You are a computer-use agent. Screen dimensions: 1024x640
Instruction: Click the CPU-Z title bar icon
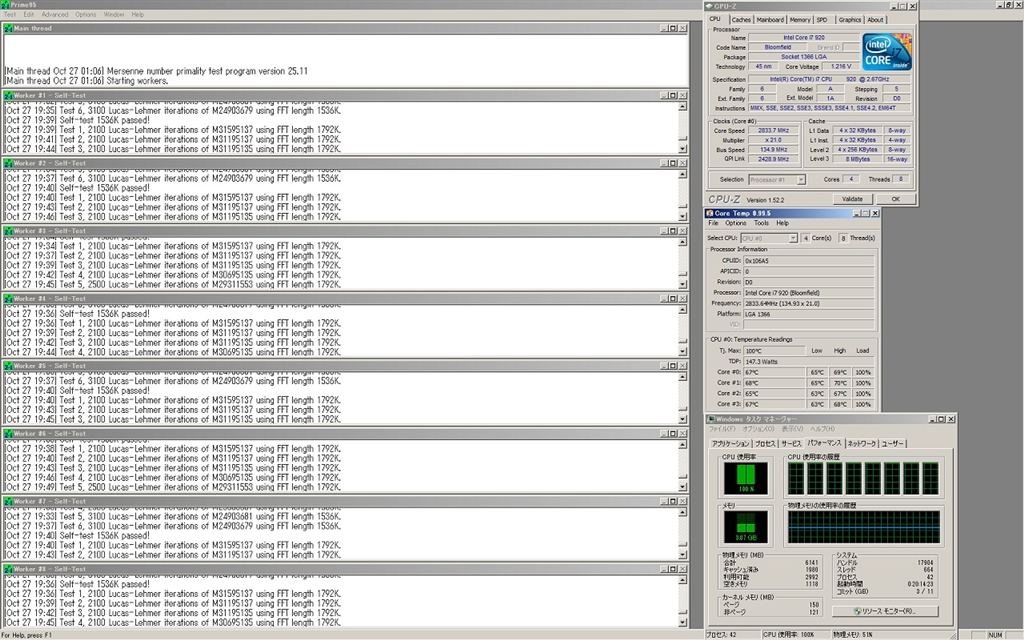(710, 7)
